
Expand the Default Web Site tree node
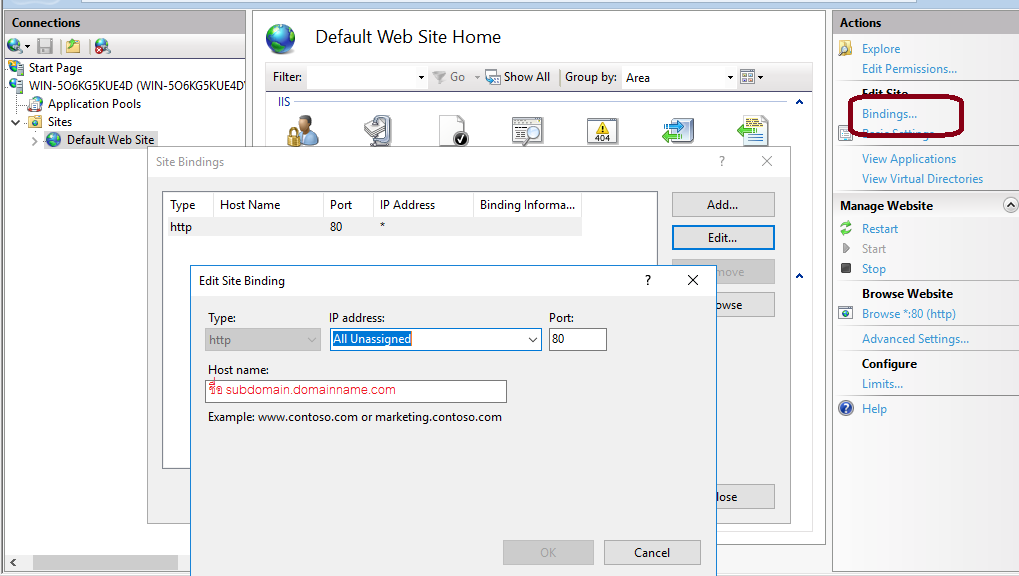pyautogui.click(x=34, y=140)
